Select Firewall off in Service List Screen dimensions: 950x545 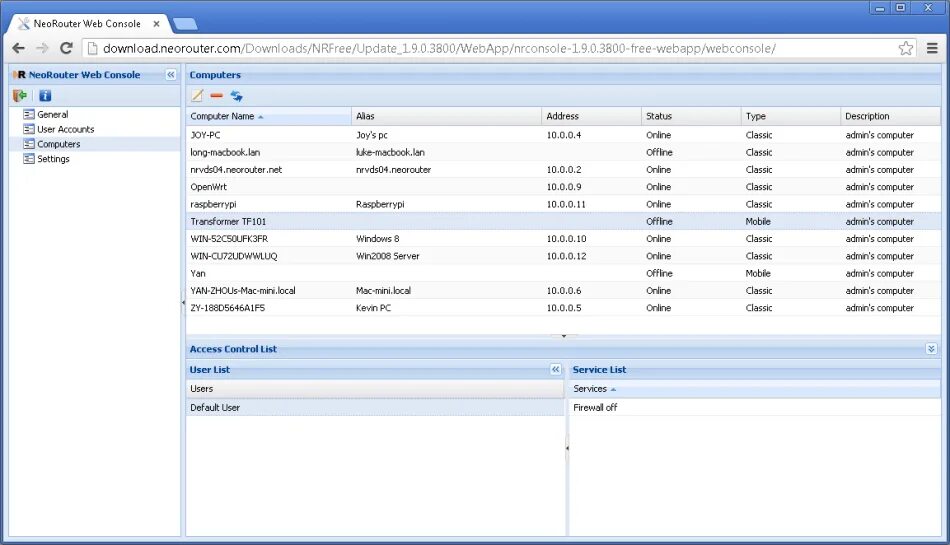click(755, 408)
